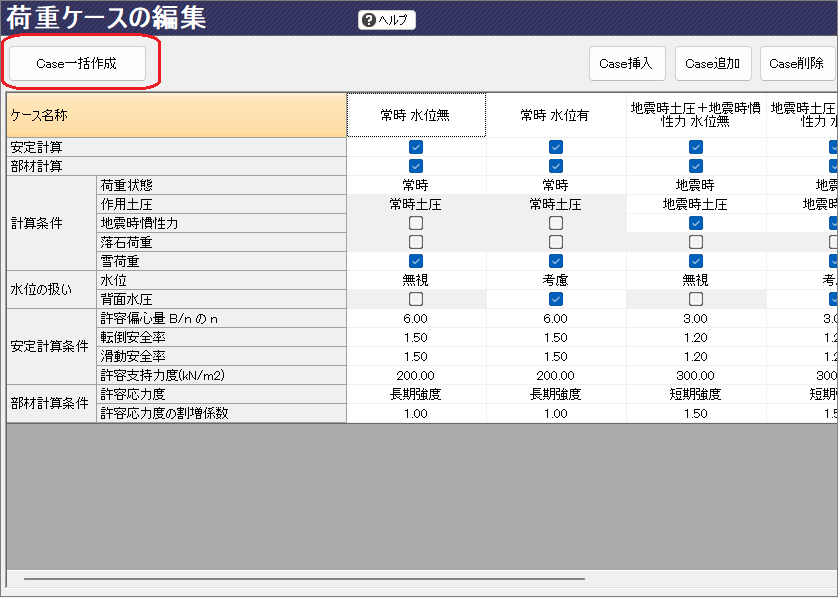Uncheck 安定計算 for 常時 水位無 case
The height and width of the screenshot is (598, 838).
[x=416, y=147]
